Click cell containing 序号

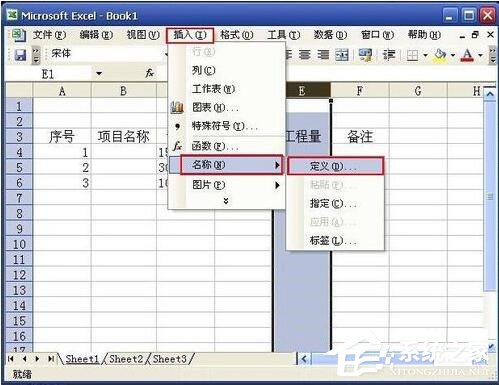click(62, 137)
